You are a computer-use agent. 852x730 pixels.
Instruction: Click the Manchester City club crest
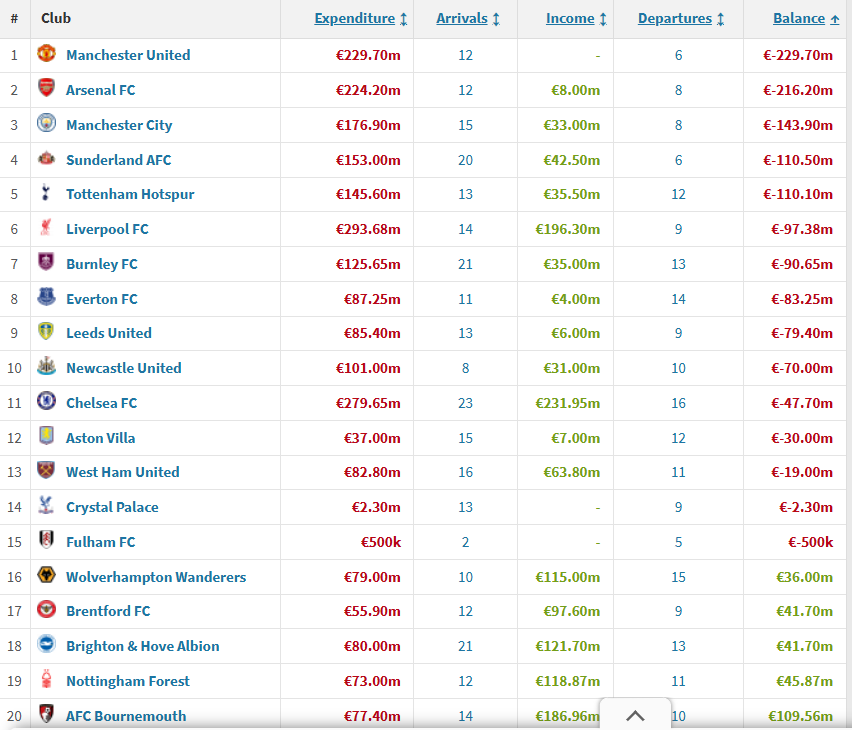(46, 123)
